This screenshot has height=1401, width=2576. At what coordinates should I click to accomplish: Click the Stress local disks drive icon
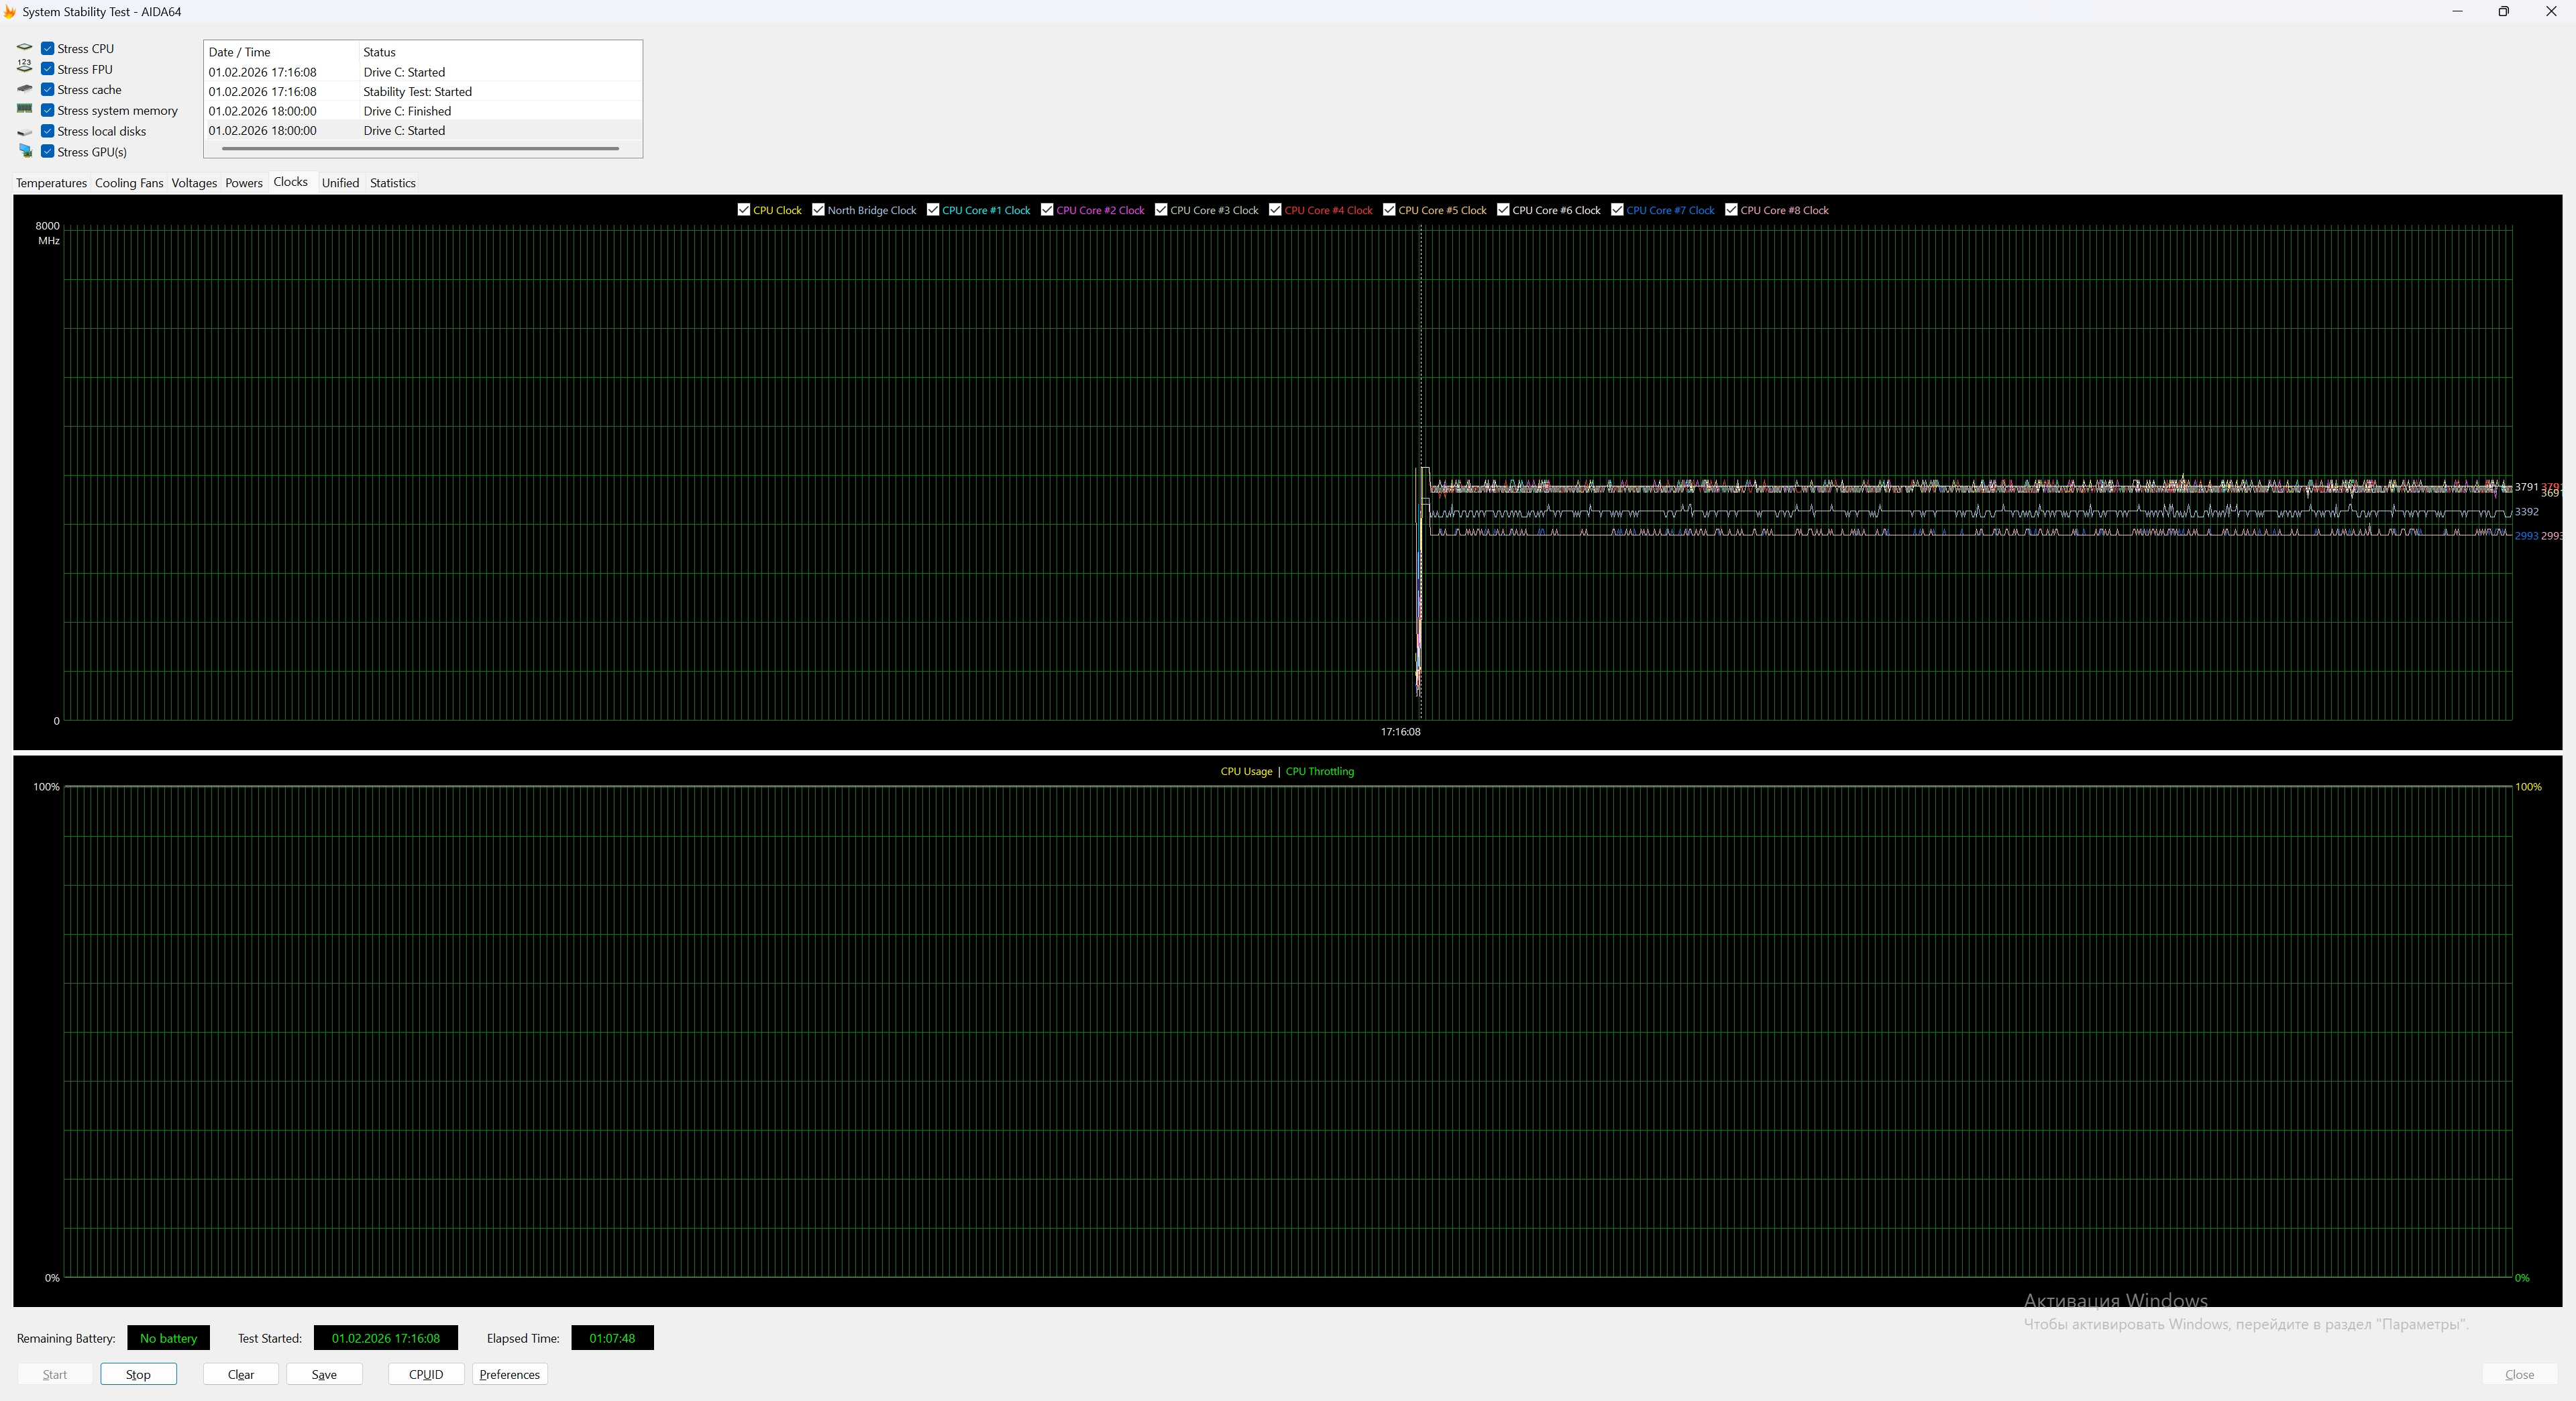pos(25,132)
